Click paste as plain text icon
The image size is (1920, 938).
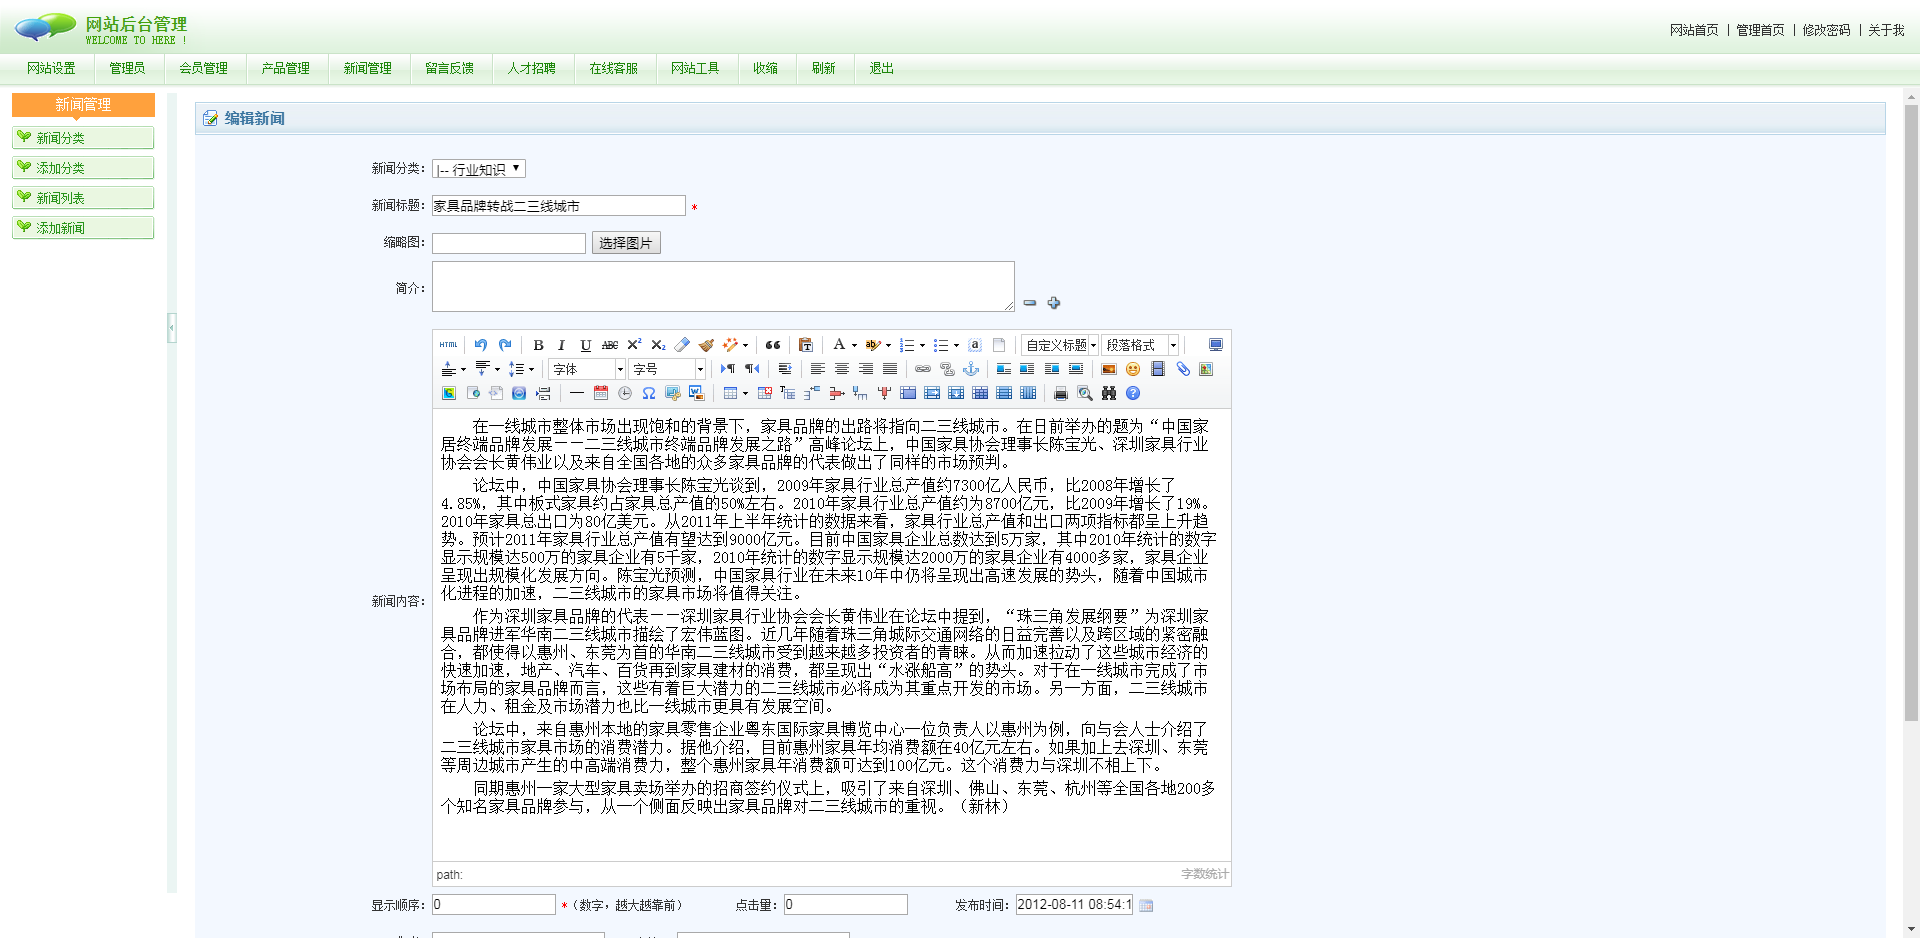click(x=806, y=345)
